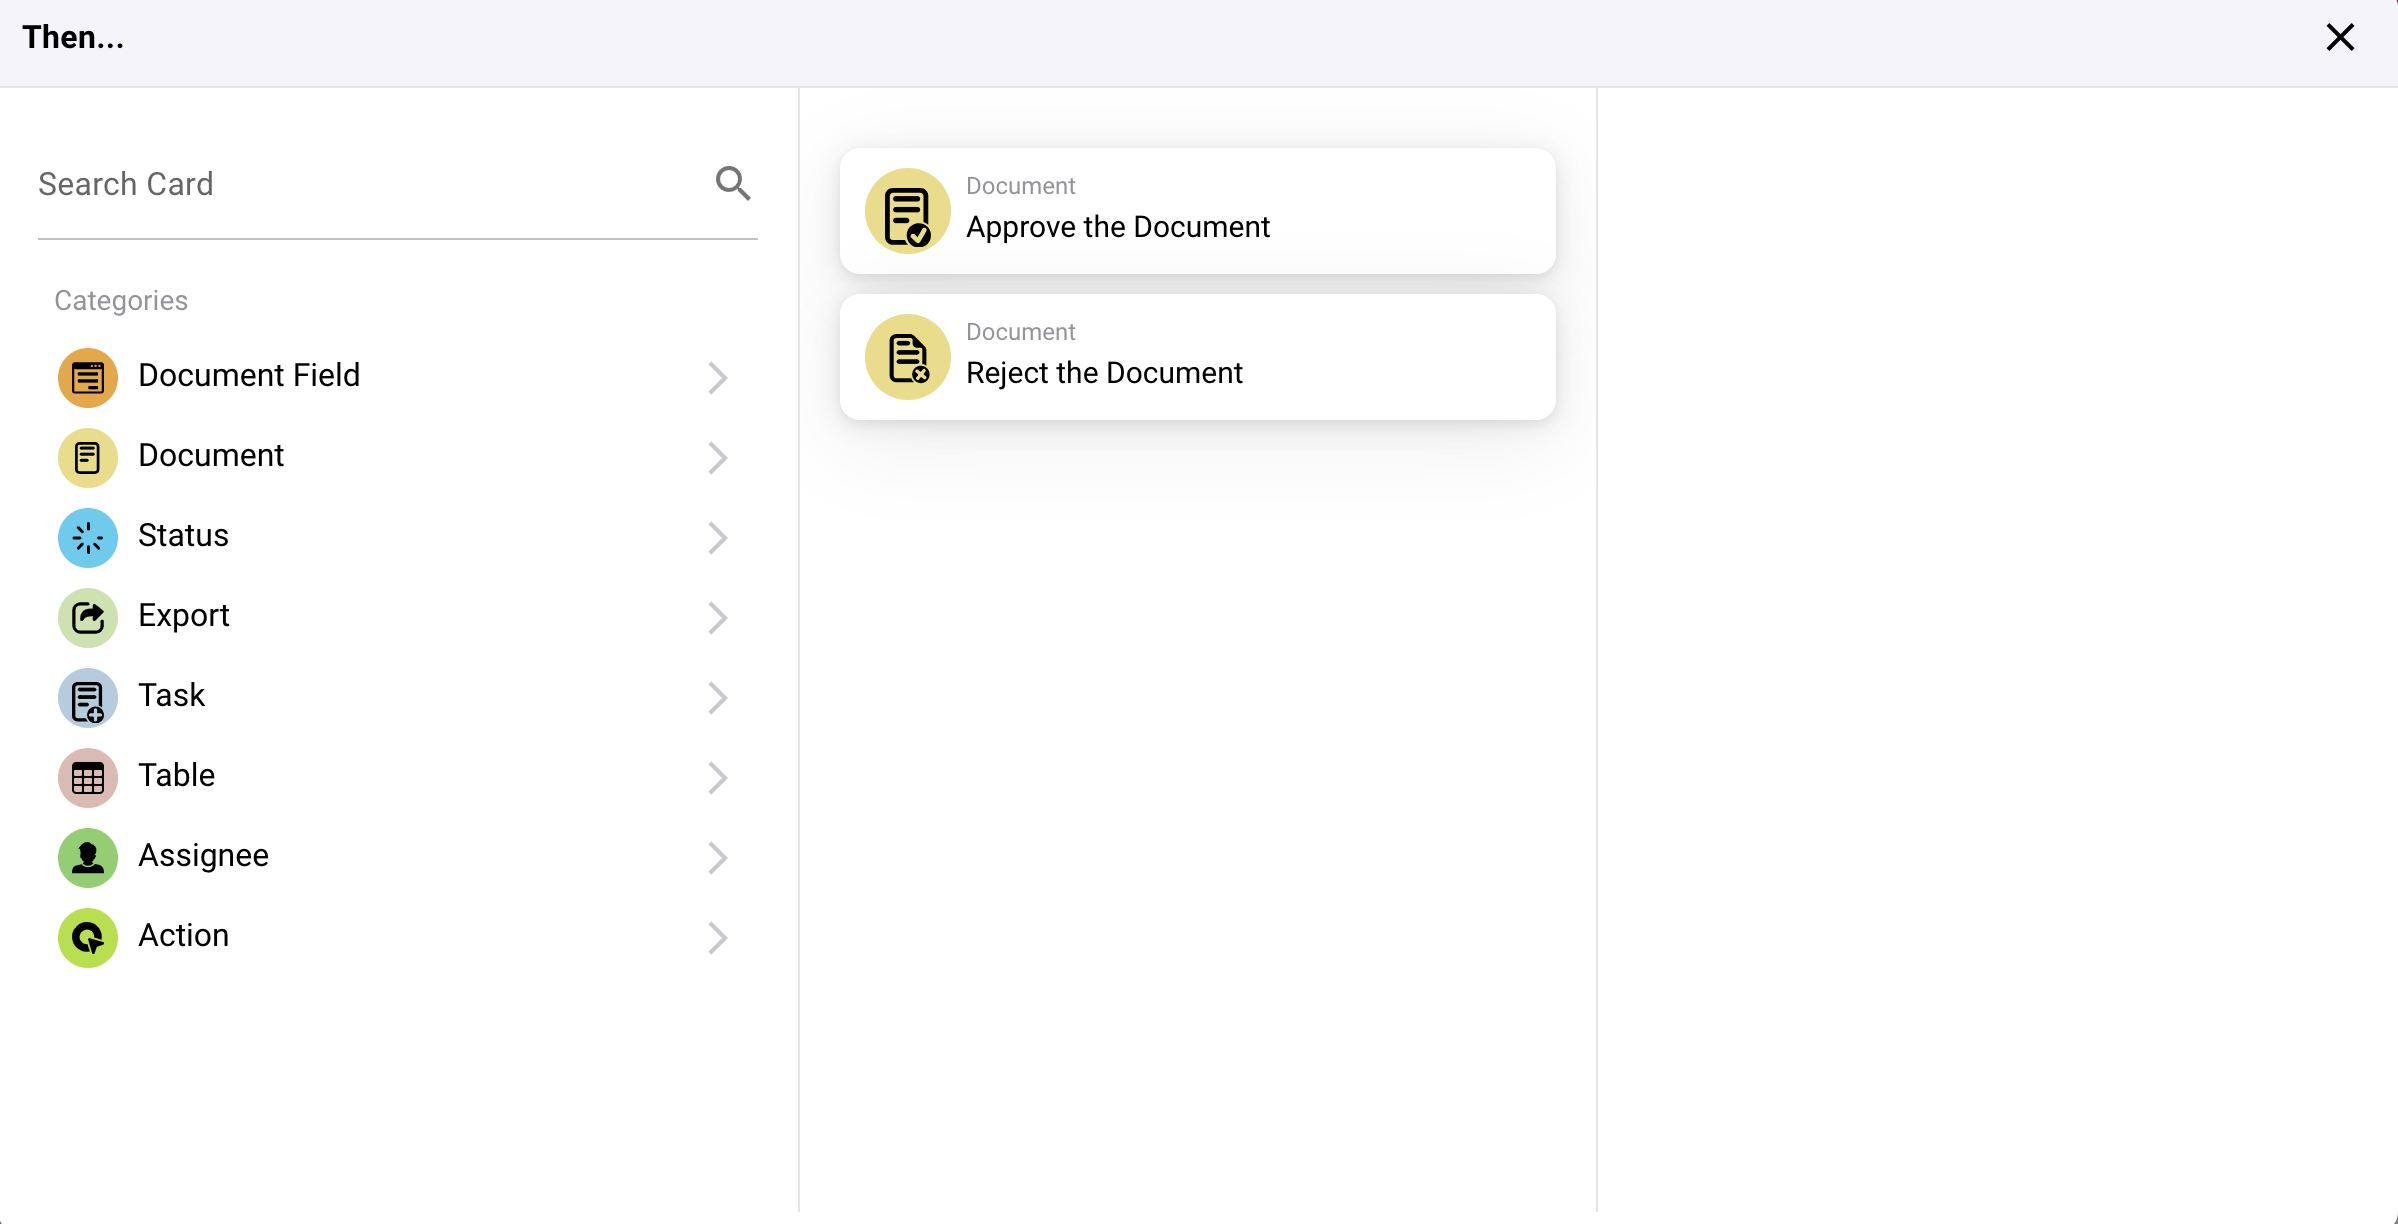Select the Task category label
2398x1224 pixels.
[x=171, y=696]
